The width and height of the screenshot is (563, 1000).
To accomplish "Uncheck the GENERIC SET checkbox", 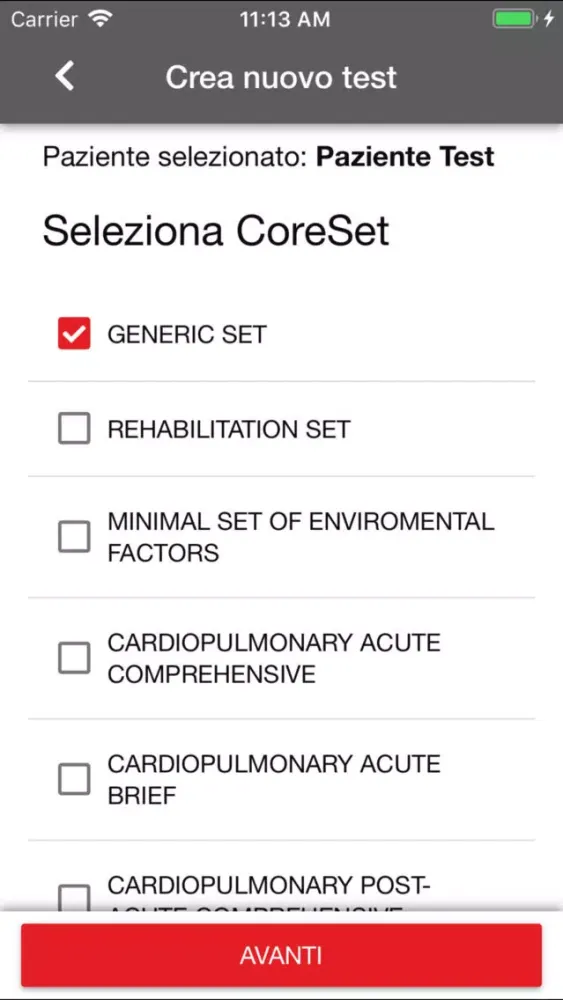I will pyautogui.click(x=74, y=334).
